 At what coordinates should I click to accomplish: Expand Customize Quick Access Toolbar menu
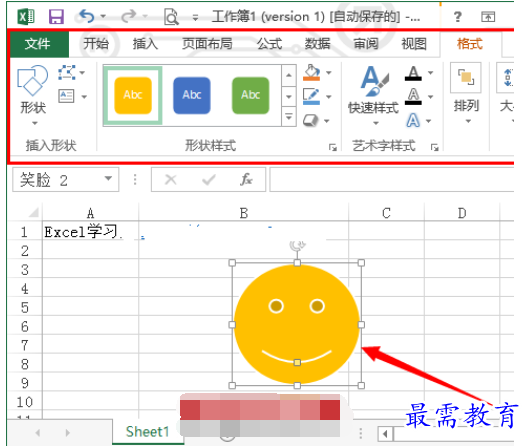[195, 17]
